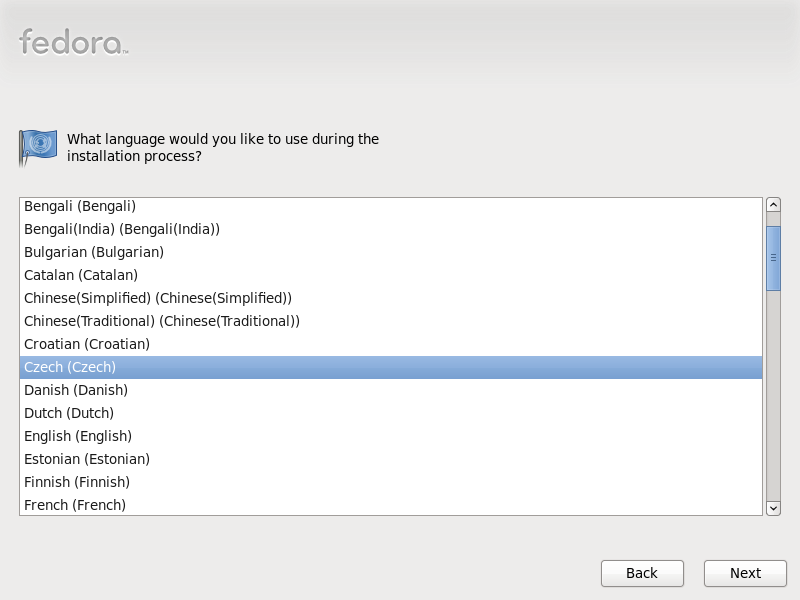Pick Catalan (Catalan) in the list
This screenshot has width=800, height=600.
(81, 275)
